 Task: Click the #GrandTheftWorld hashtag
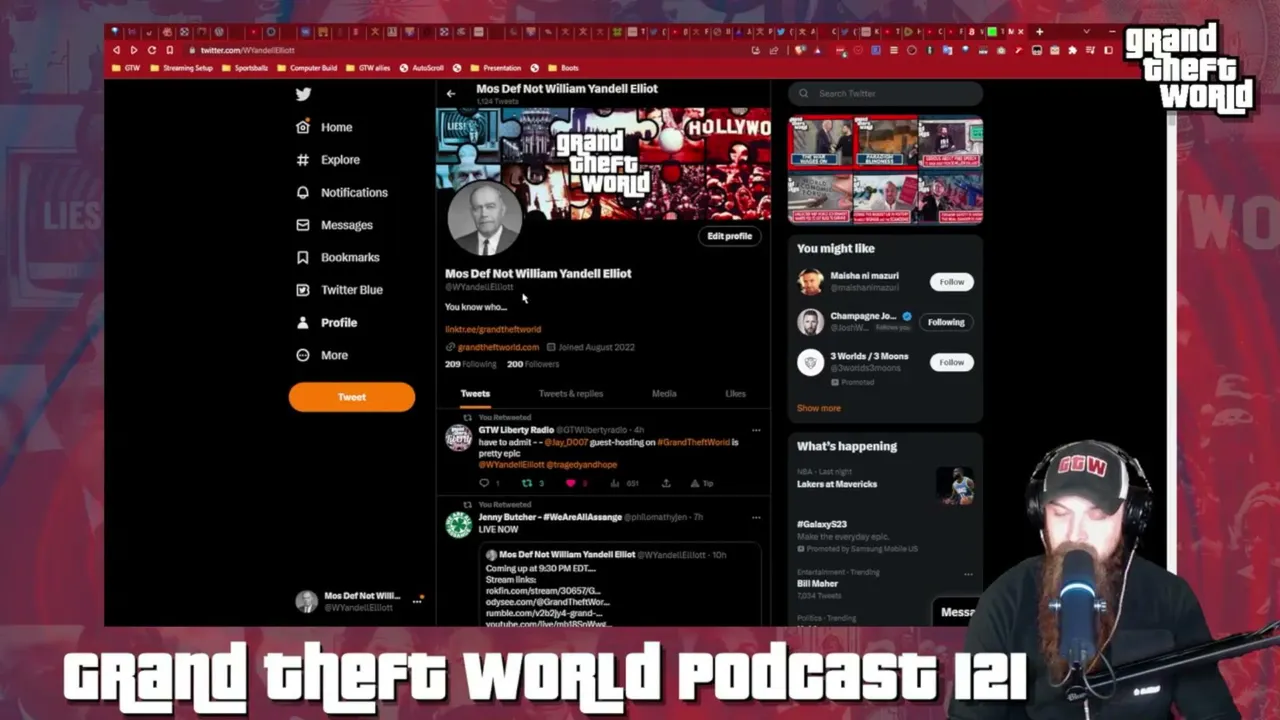pyautogui.click(x=693, y=442)
